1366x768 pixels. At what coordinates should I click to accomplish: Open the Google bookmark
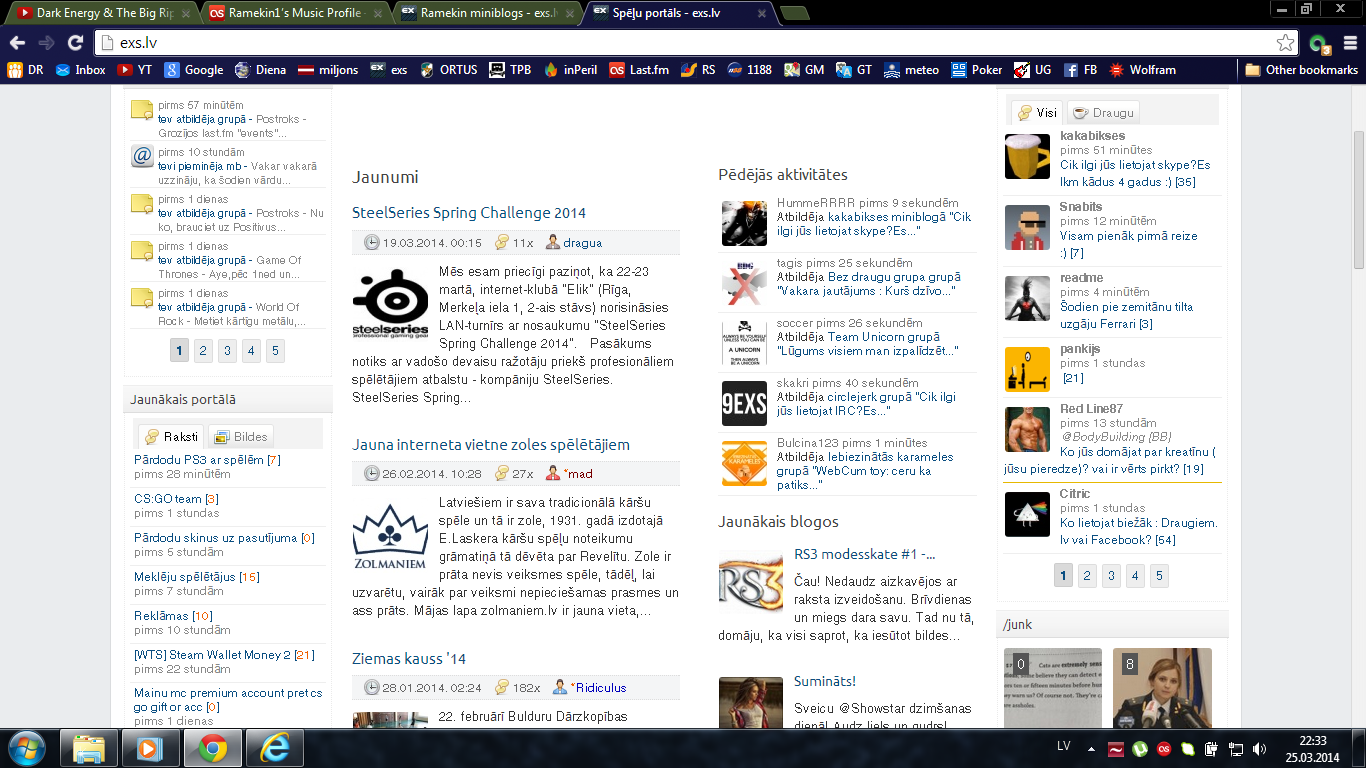(x=194, y=70)
